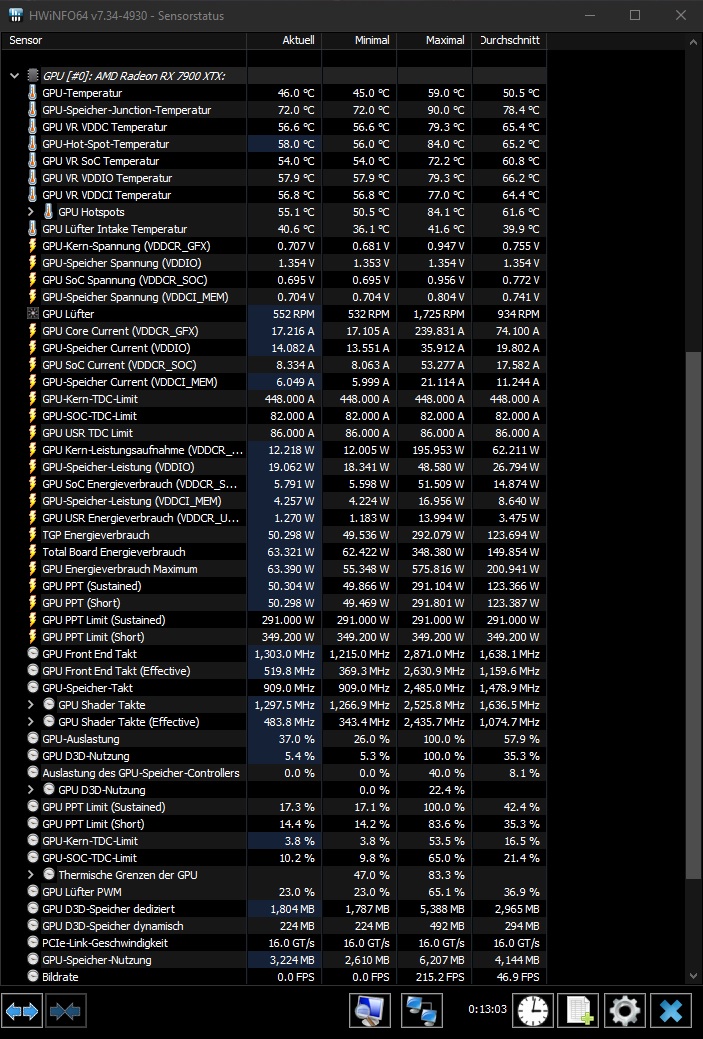Screen dimensions: 703x1039
Task: Click thermometer icon beside GPU-Temperatur
Action: 32,93
